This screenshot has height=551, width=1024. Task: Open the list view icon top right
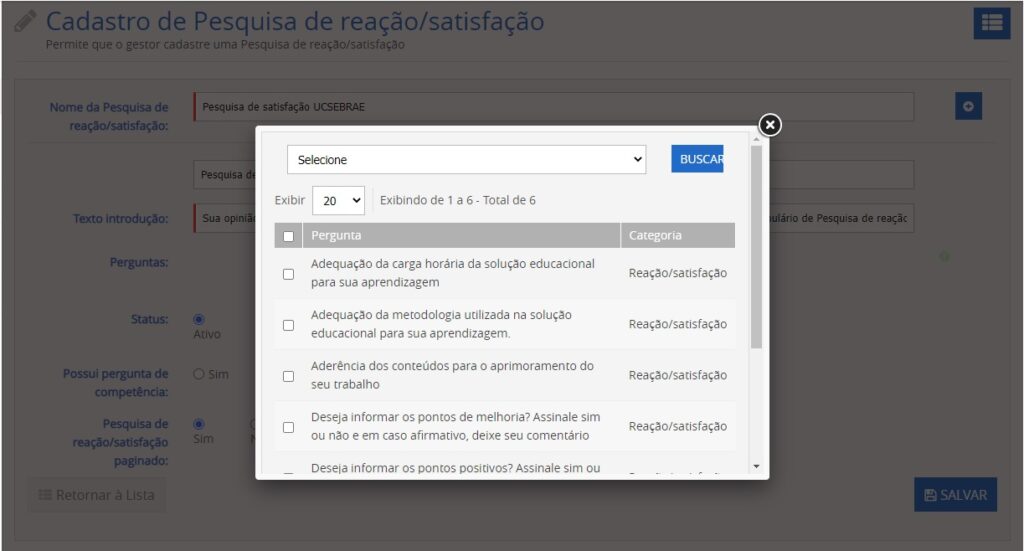[x=991, y=24]
